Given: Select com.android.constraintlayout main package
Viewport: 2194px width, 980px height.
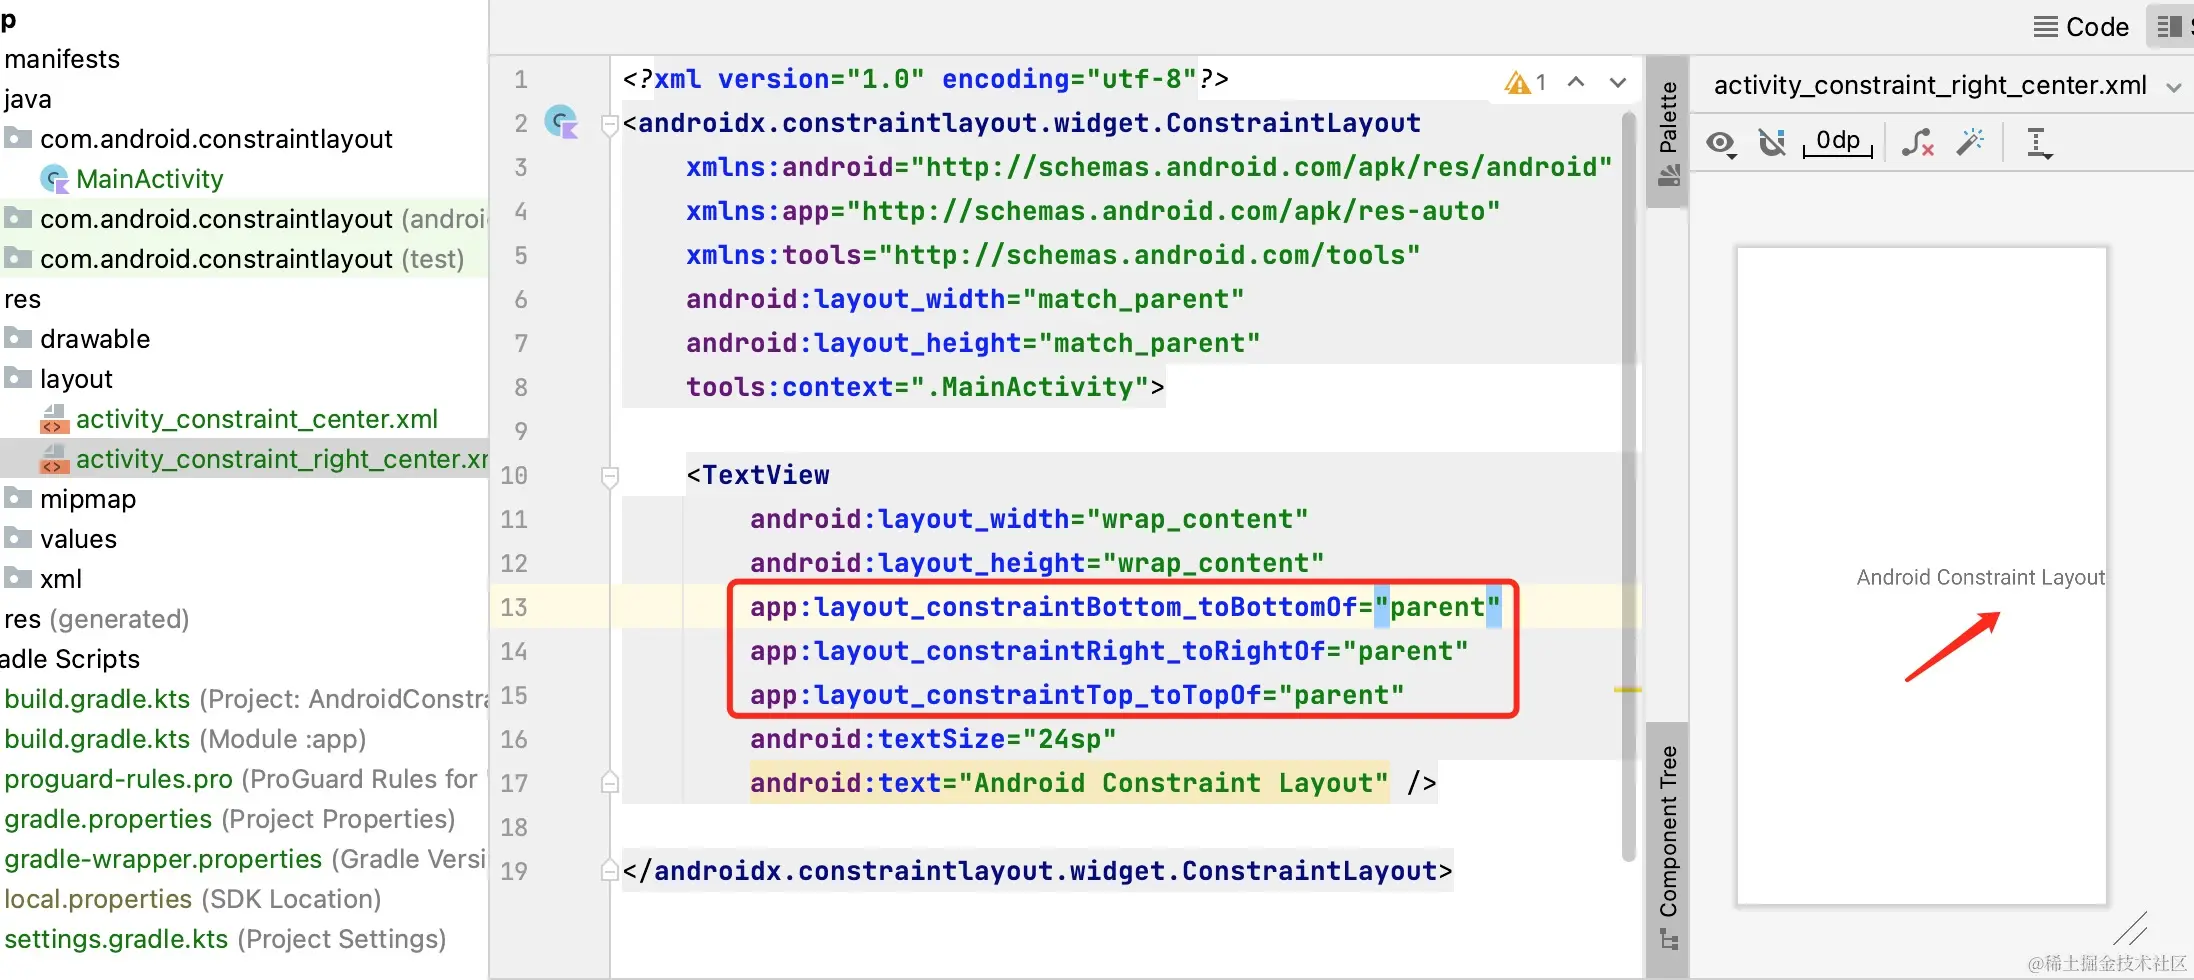Looking at the screenshot, I should click(216, 139).
